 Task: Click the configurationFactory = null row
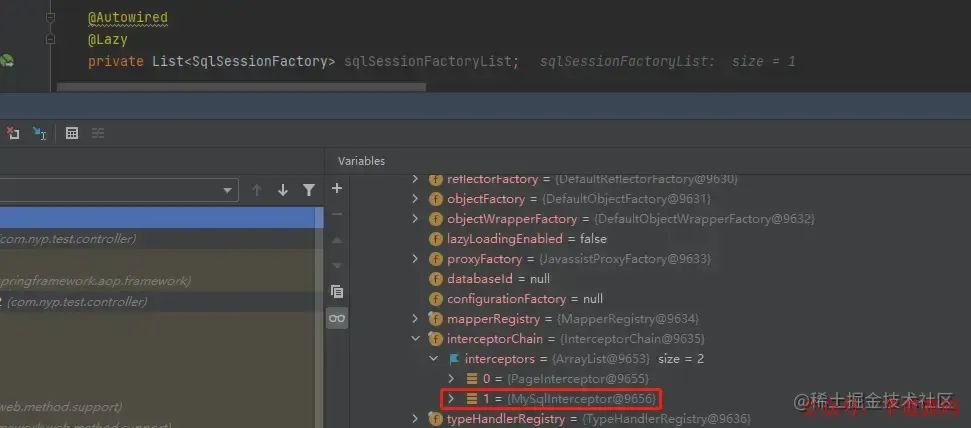tap(525, 299)
